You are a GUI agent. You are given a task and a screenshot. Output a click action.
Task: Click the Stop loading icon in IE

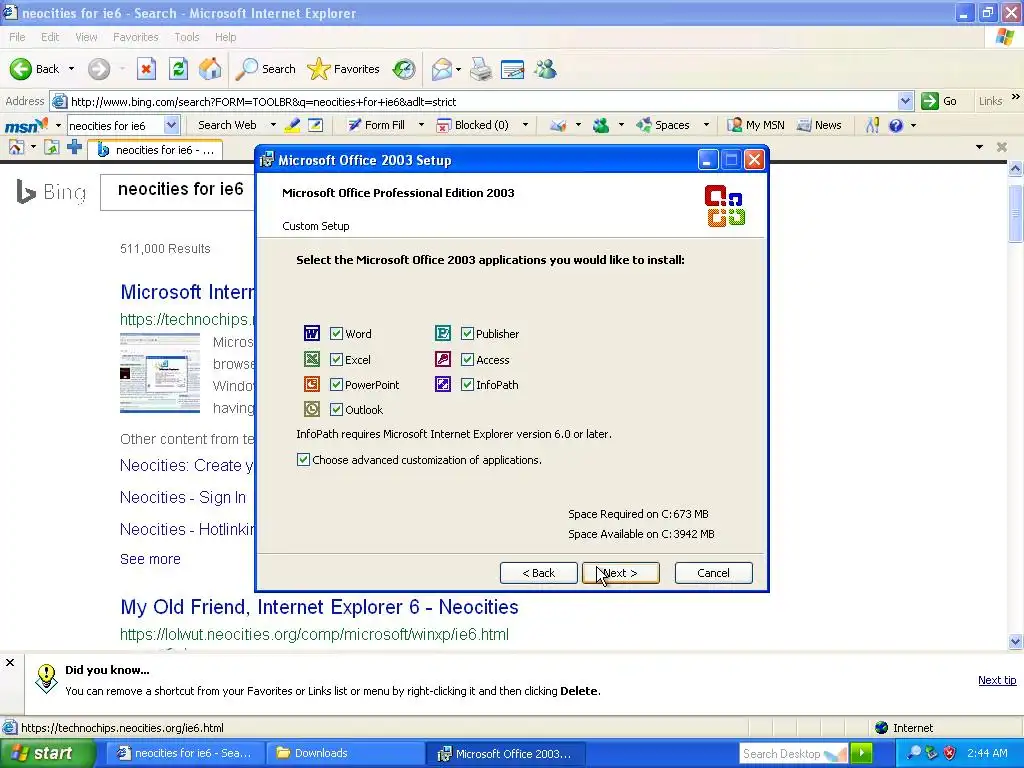[146, 69]
